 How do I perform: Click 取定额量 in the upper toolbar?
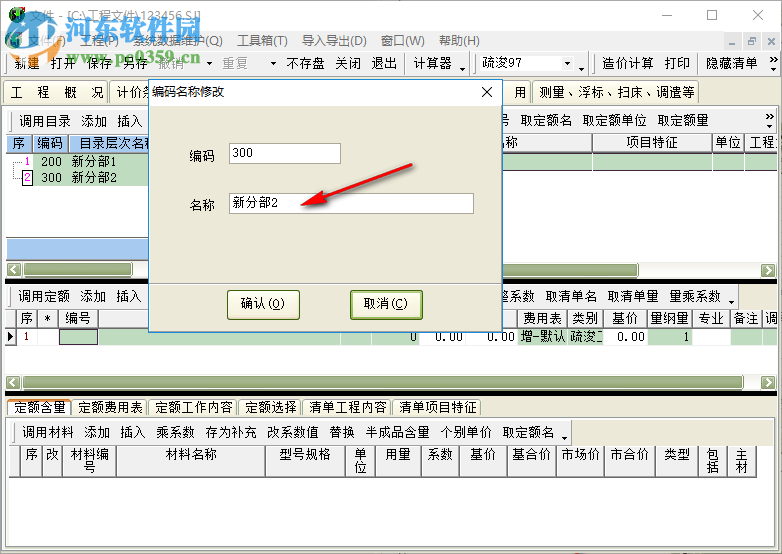(683, 121)
